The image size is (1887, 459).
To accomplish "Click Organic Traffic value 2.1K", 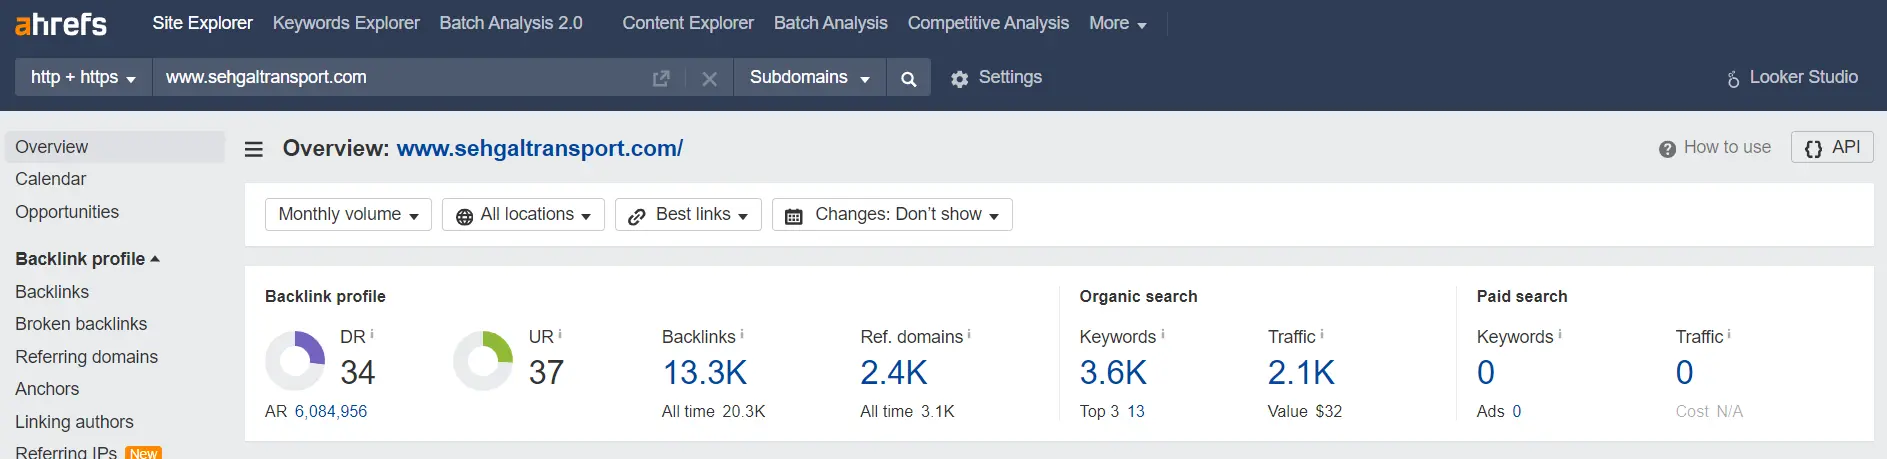I will click(1301, 373).
